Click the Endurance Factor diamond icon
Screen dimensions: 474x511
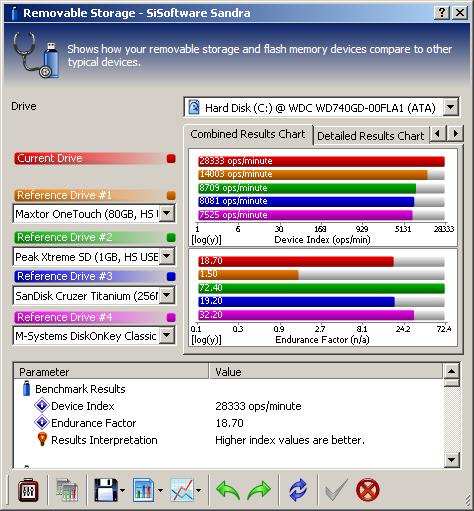point(42,422)
